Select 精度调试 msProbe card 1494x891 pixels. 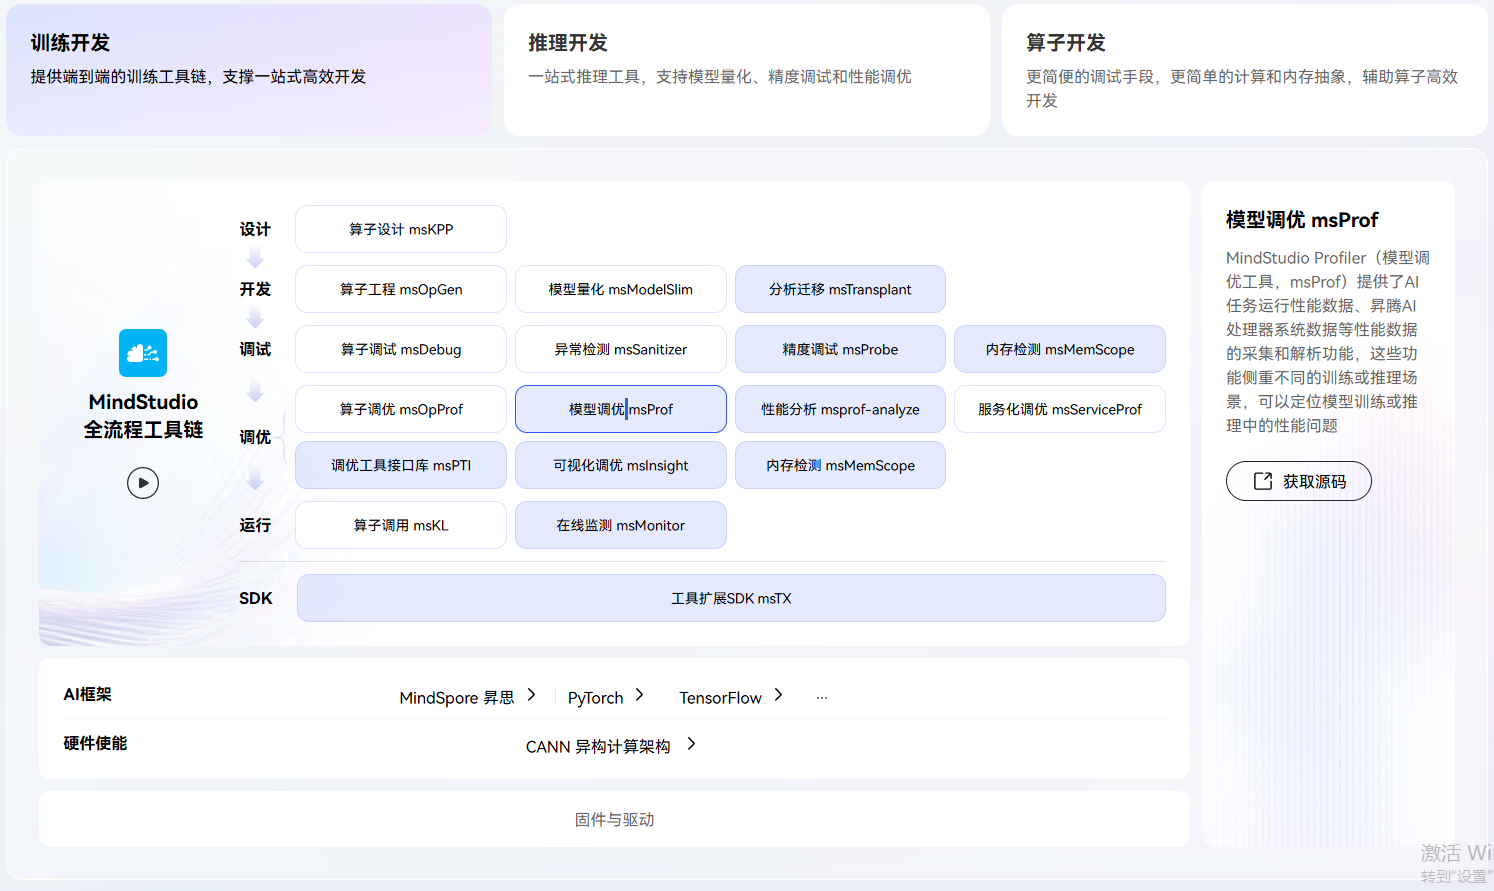[840, 349]
